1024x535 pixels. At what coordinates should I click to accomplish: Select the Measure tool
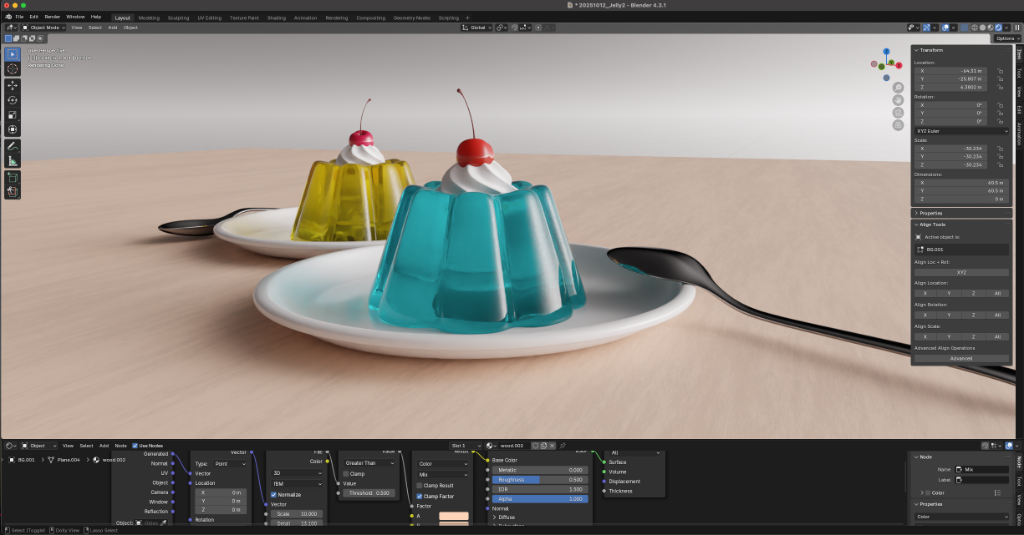[13, 160]
